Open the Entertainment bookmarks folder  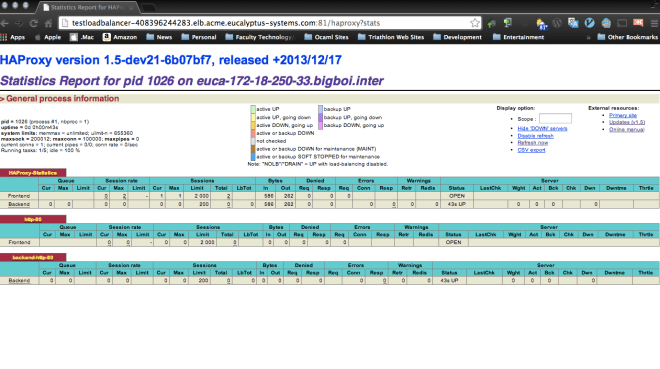pos(518,37)
